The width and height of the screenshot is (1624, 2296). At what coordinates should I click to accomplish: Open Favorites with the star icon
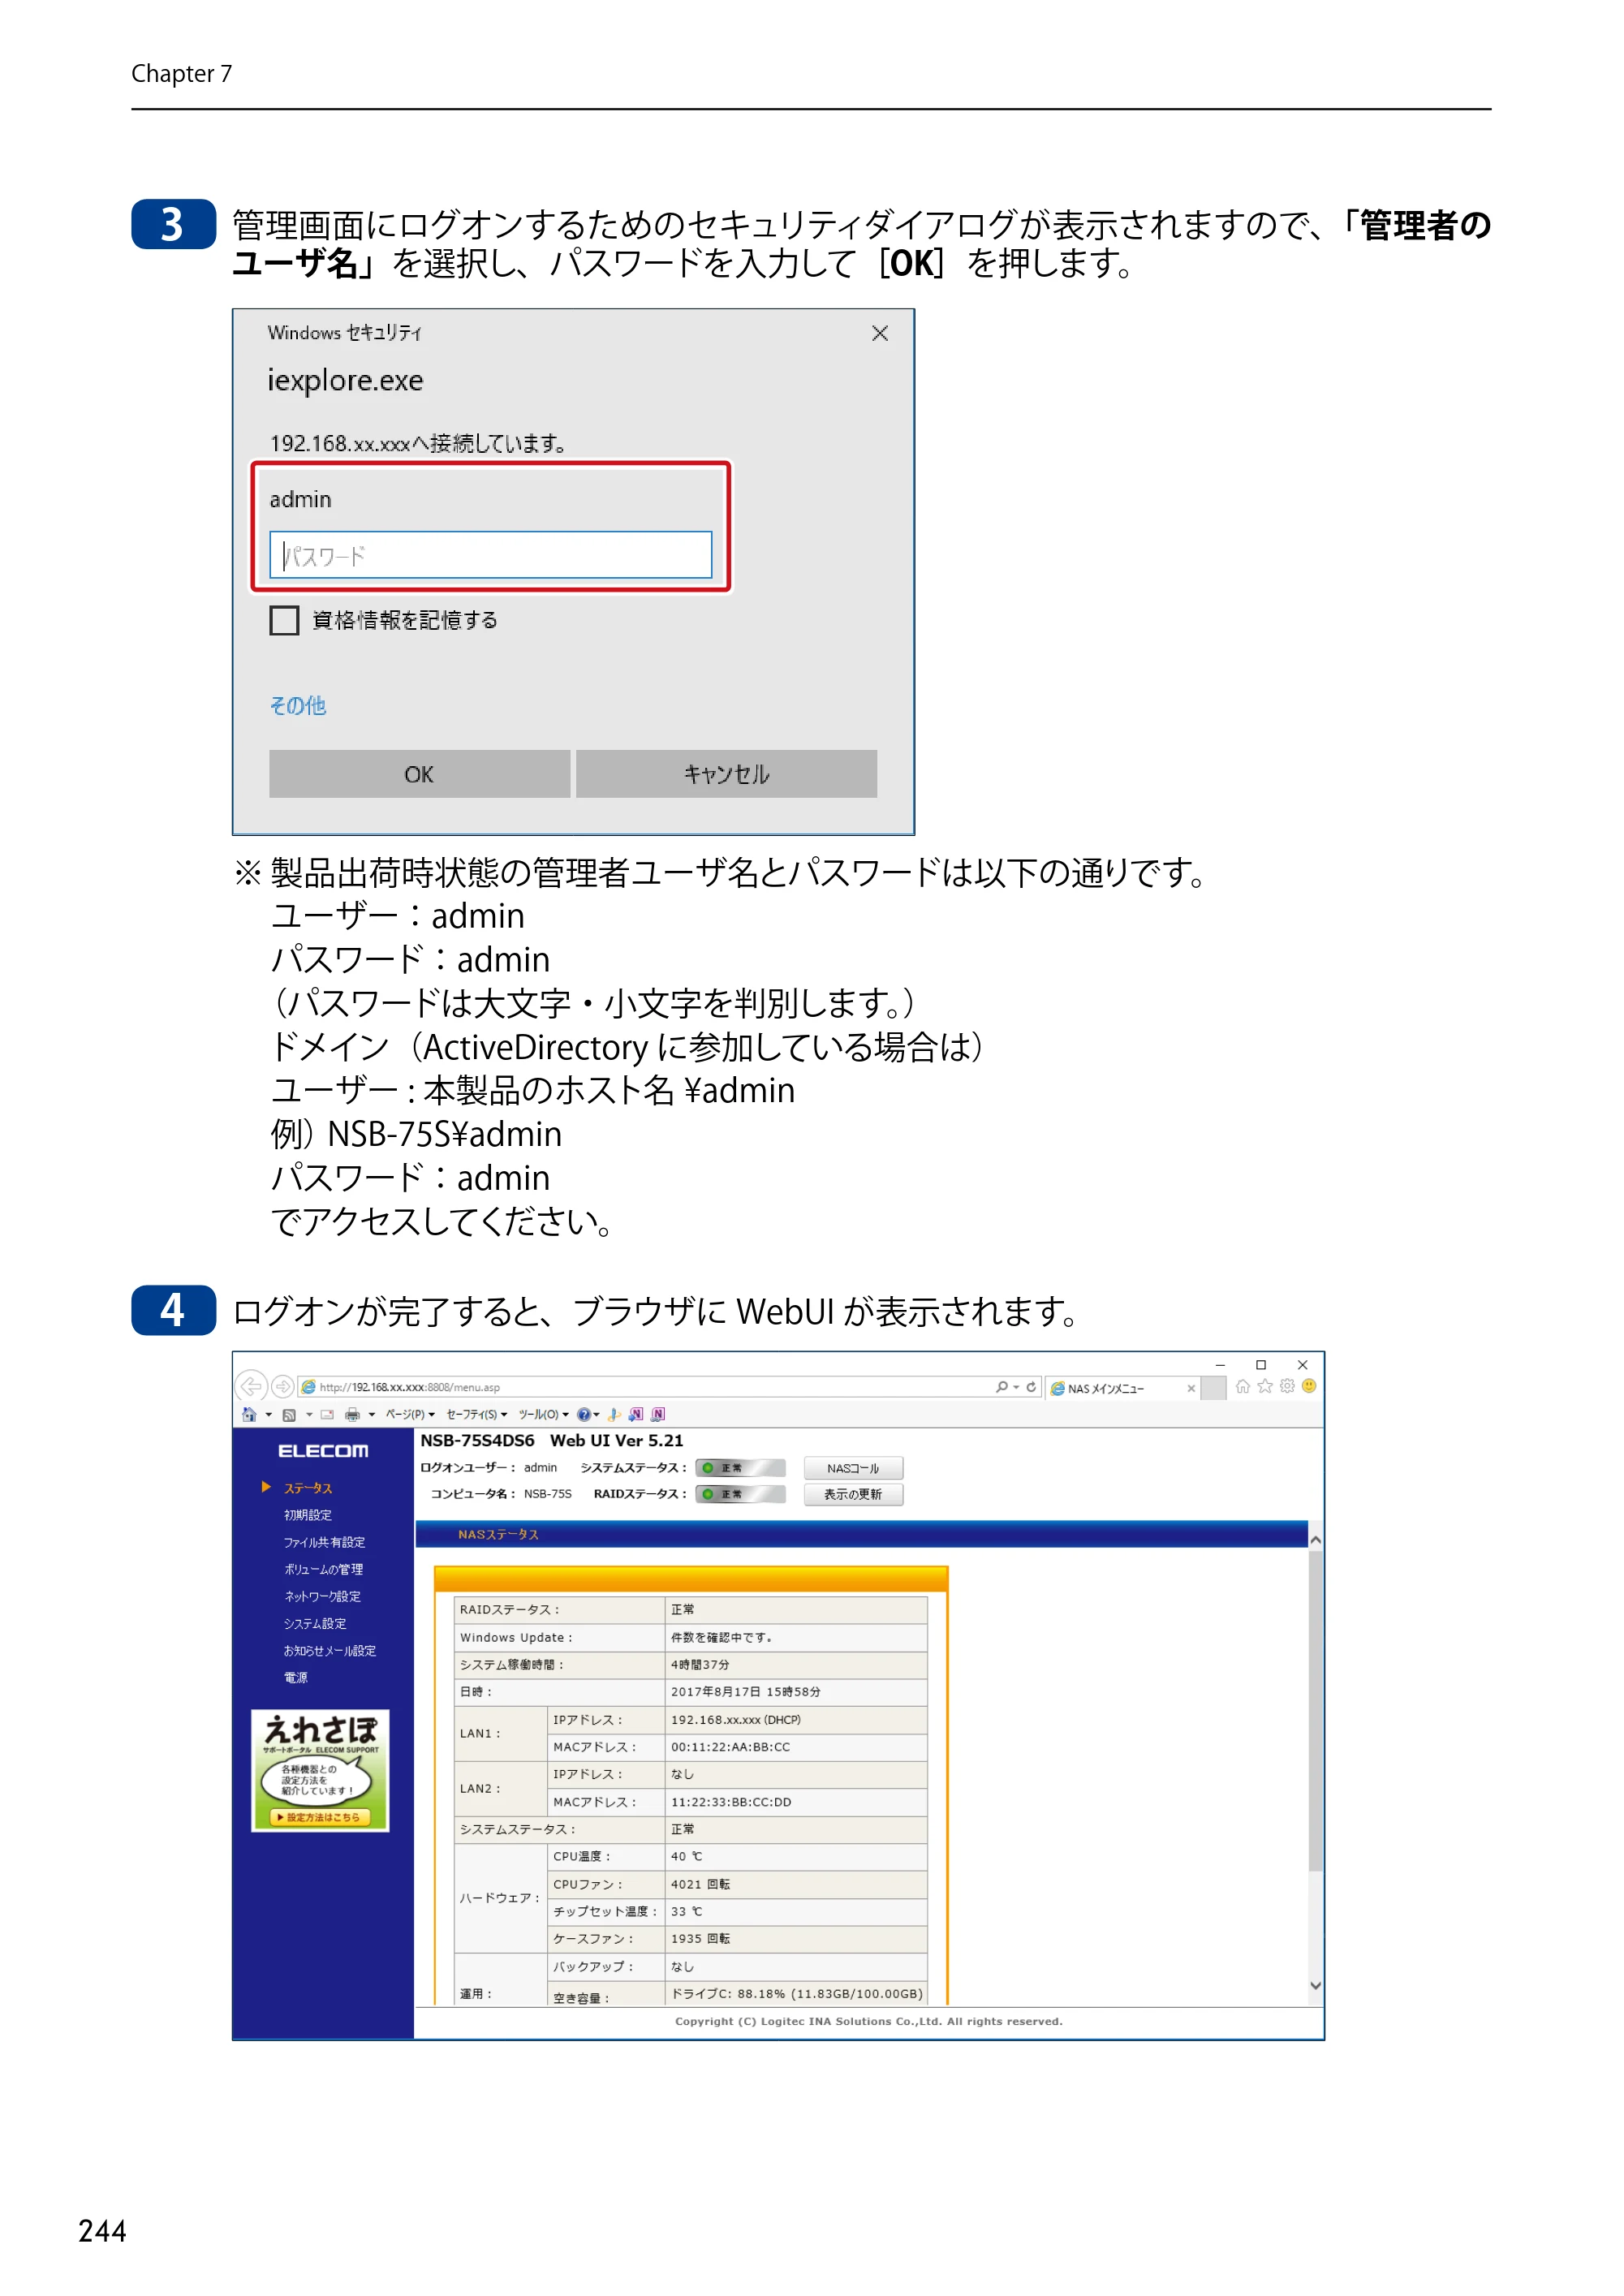point(1265,1386)
